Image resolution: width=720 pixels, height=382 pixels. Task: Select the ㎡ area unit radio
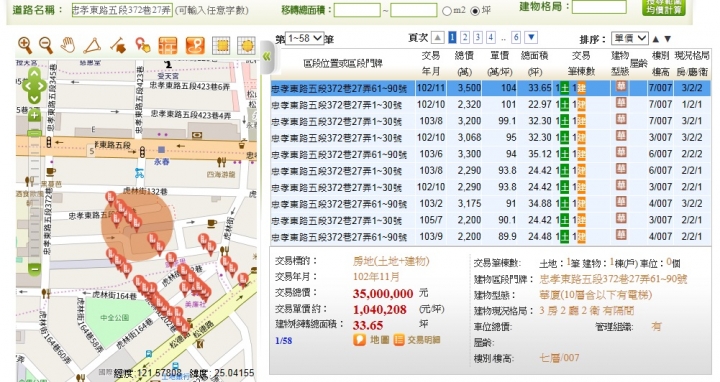[447, 11]
